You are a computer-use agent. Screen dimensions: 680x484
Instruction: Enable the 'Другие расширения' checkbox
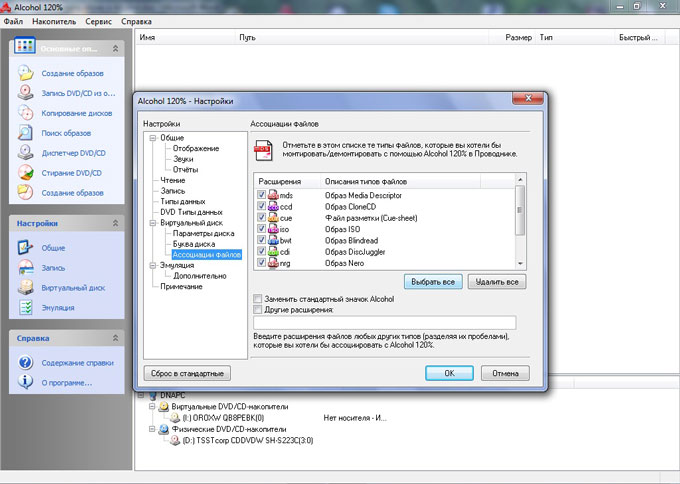258,310
